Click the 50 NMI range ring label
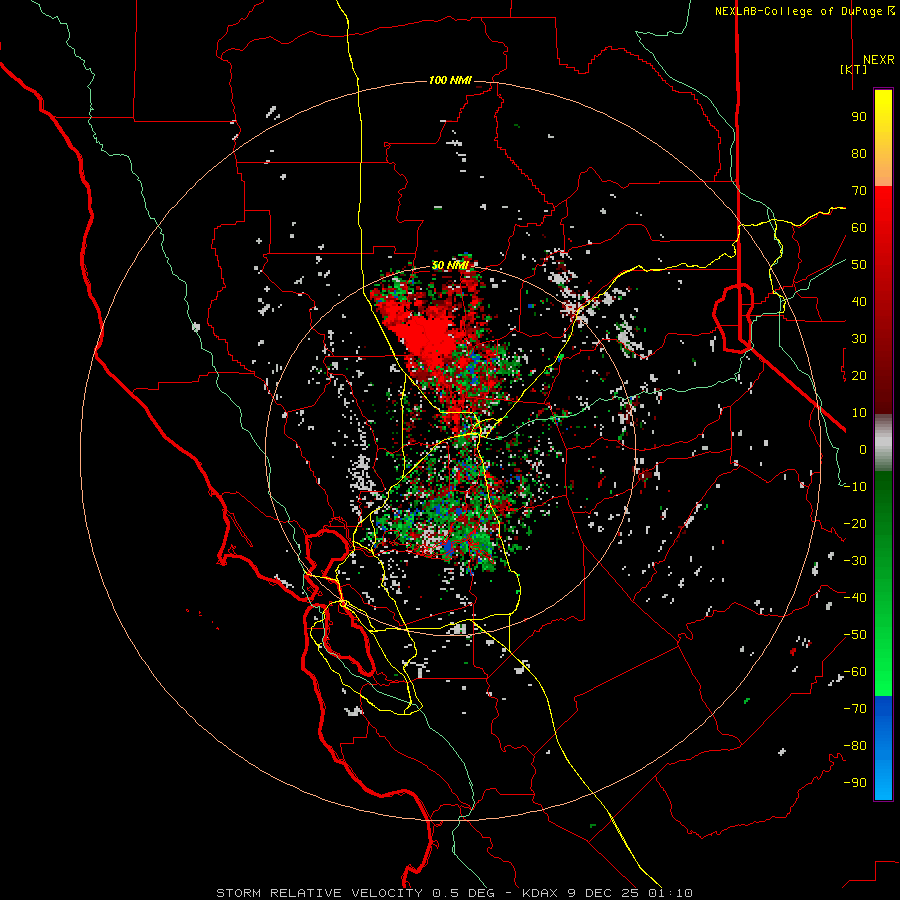The image size is (900, 900). click(x=450, y=265)
